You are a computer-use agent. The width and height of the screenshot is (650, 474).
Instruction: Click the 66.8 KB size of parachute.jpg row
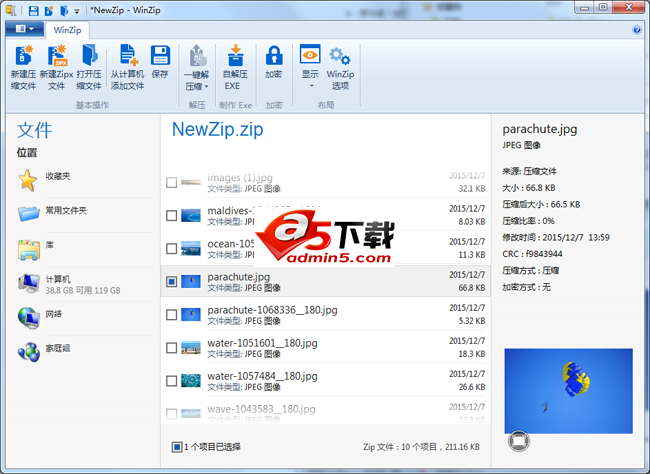[x=472, y=288]
